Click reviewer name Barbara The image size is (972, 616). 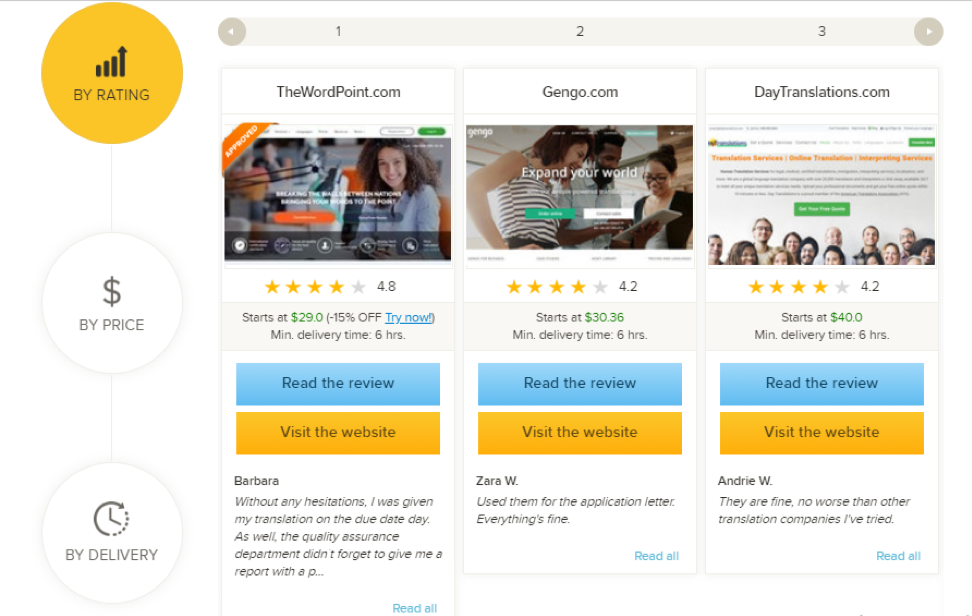pos(257,481)
